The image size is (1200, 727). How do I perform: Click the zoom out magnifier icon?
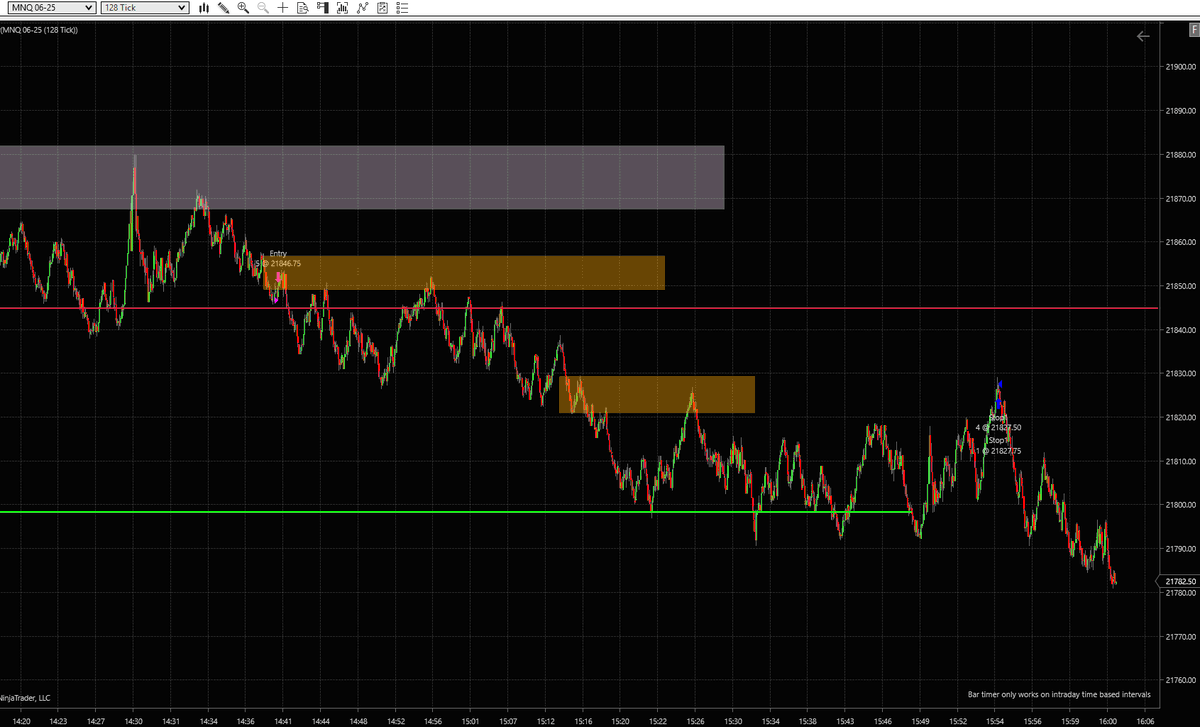(x=262, y=7)
